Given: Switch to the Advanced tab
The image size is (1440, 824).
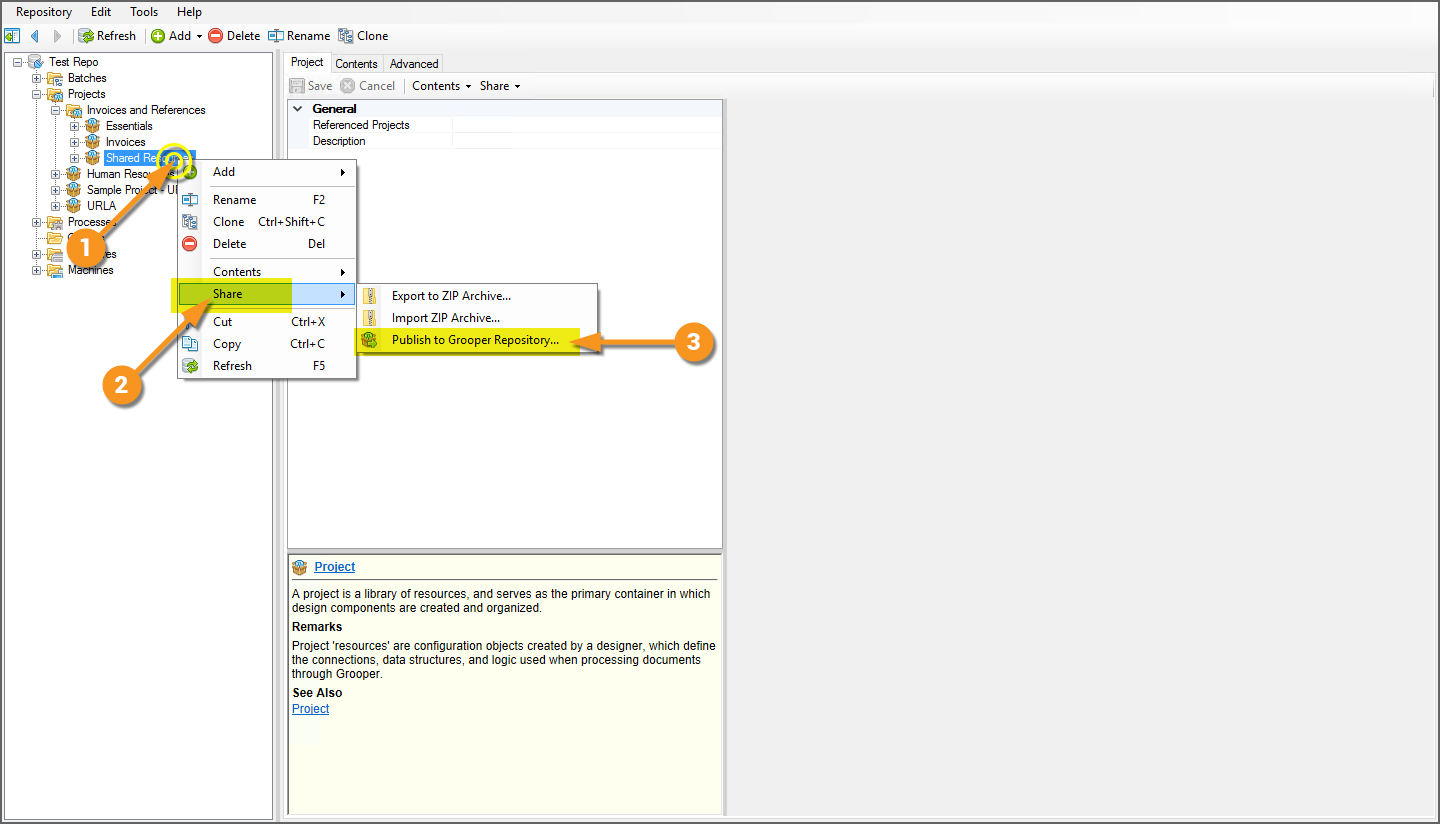Looking at the screenshot, I should 413,63.
